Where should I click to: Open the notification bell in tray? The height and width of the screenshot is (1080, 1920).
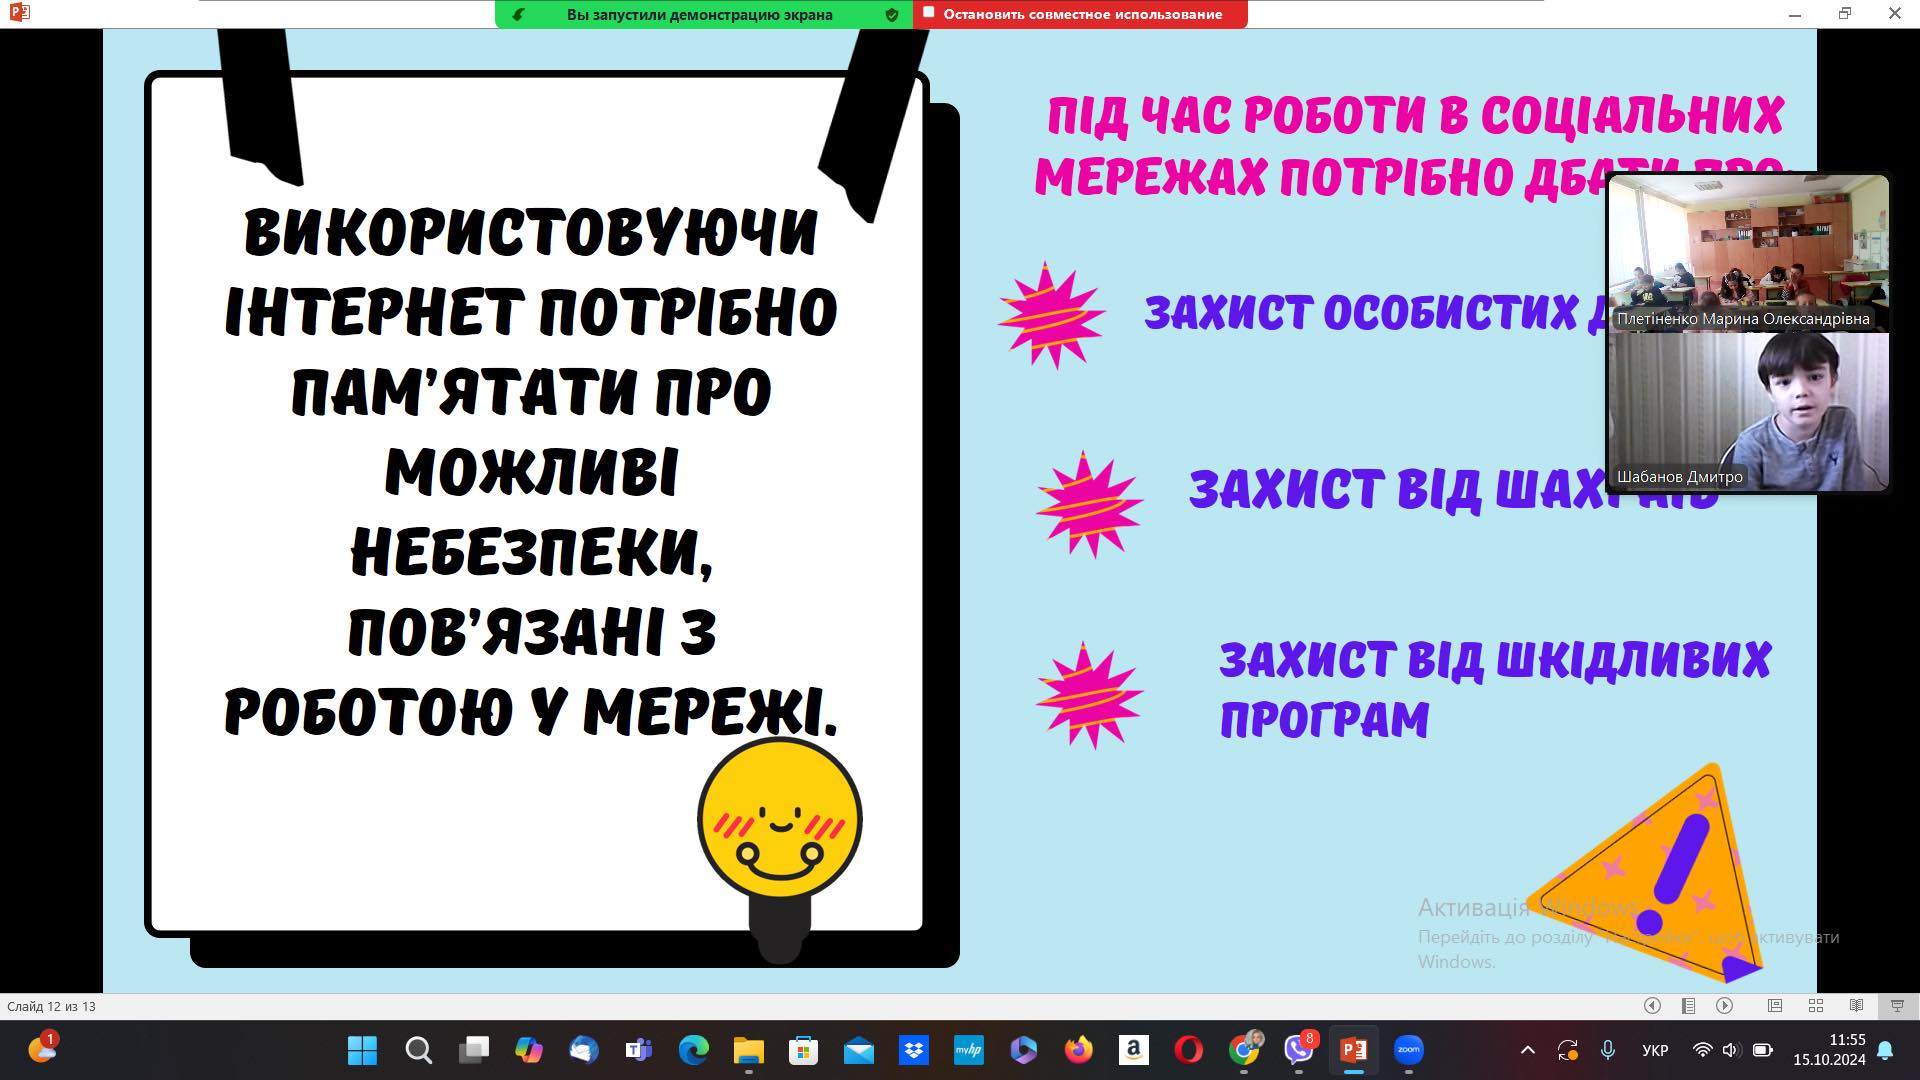1885,1050
